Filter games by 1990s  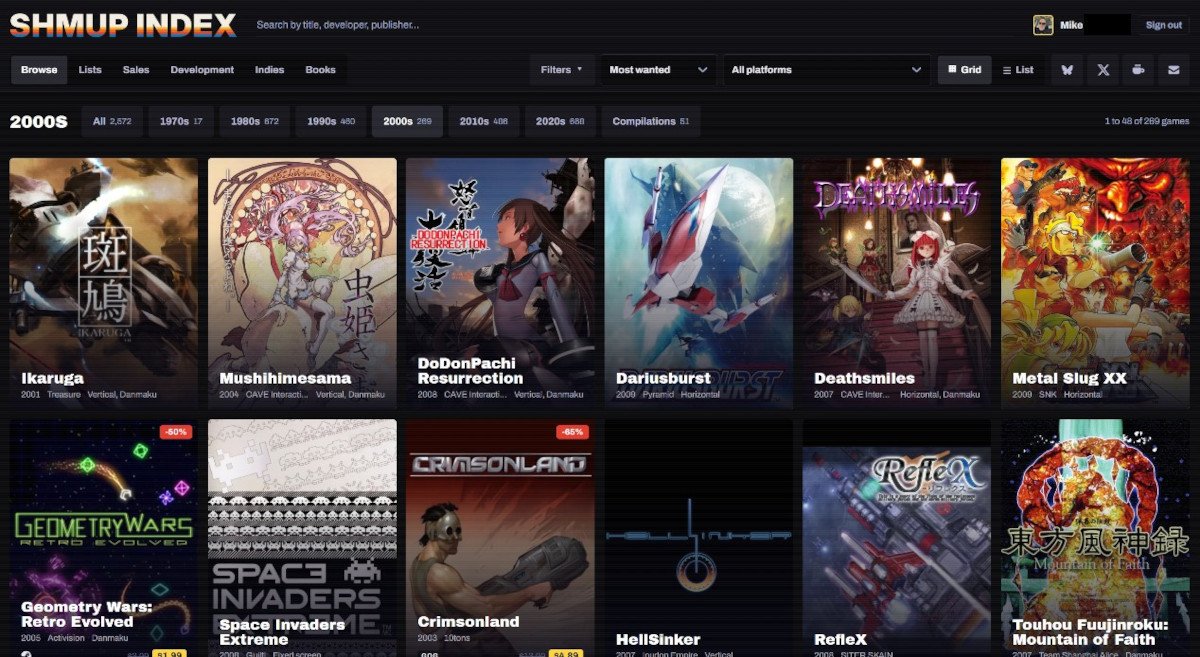click(x=331, y=121)
